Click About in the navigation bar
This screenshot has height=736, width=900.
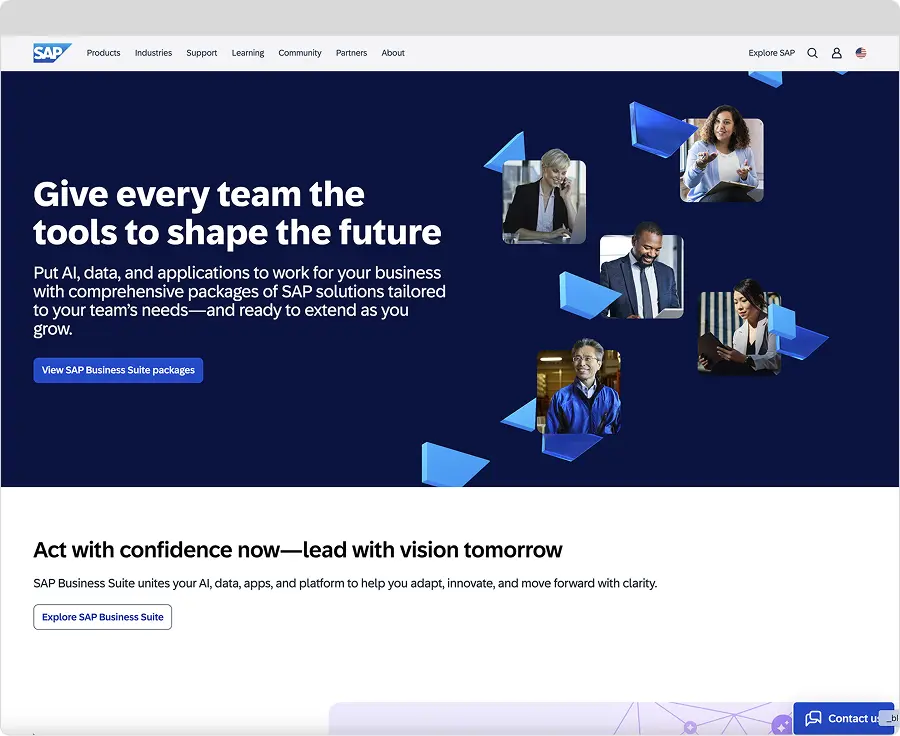tap(393, 53)
